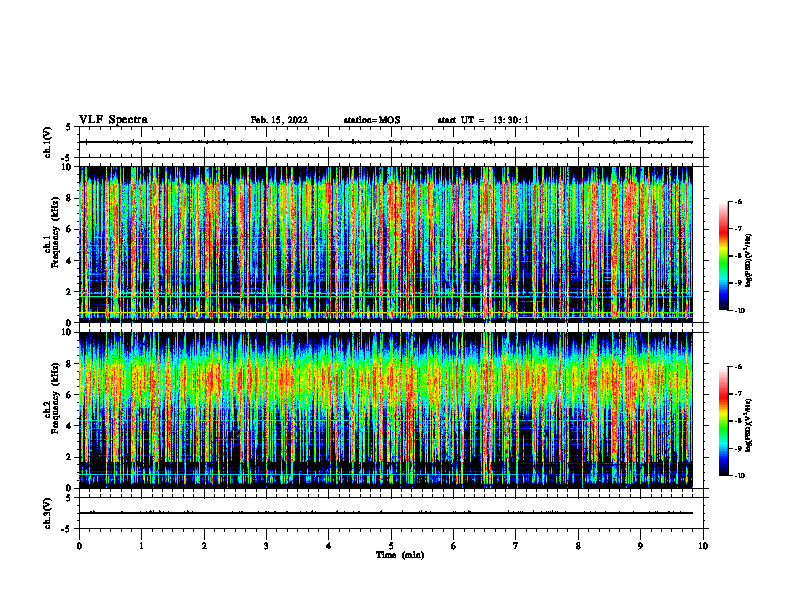
Task: Select the ch.2 "Frequency (kHz)" axis label
Action: click(55, 398)
